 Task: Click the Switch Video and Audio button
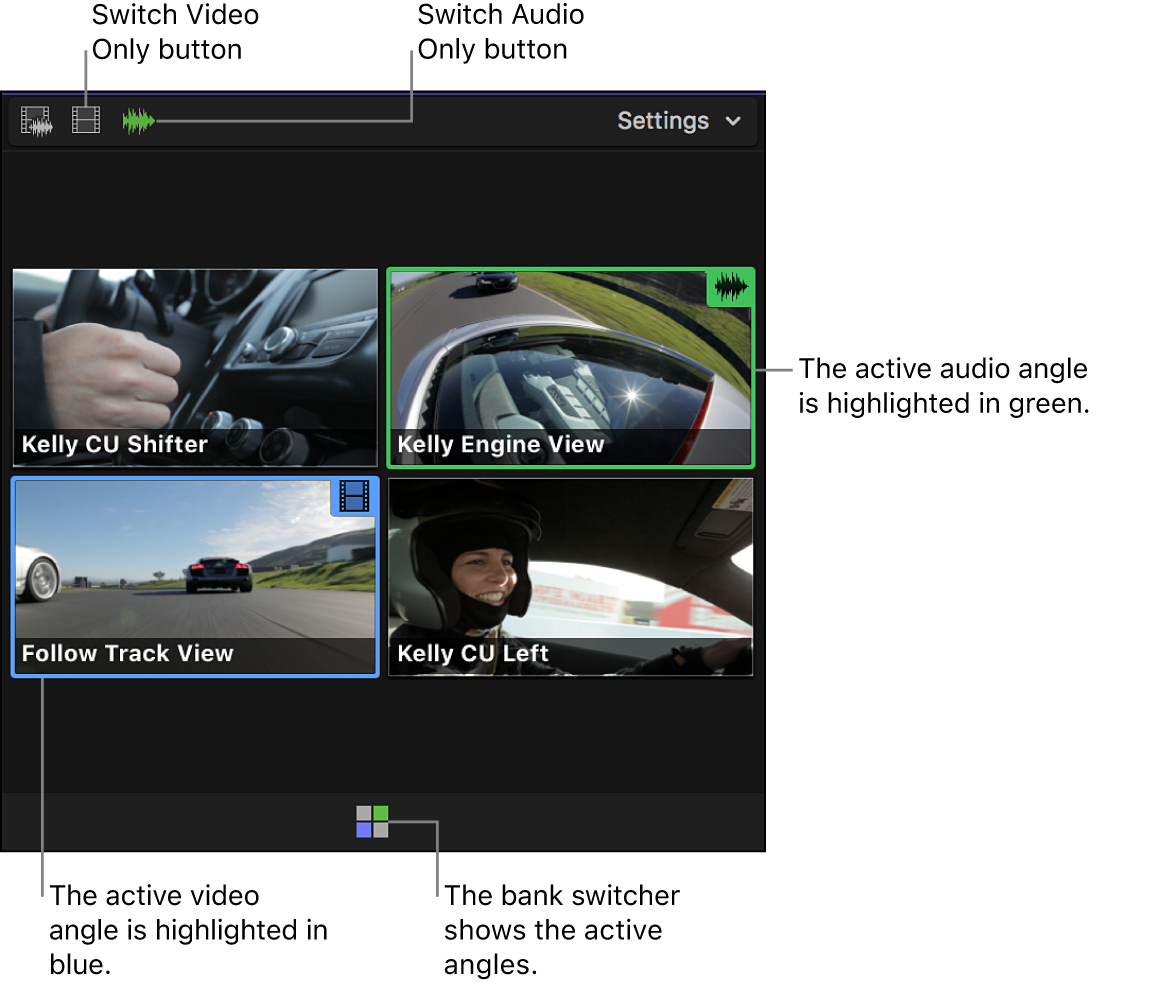click(x=37, y=120)
